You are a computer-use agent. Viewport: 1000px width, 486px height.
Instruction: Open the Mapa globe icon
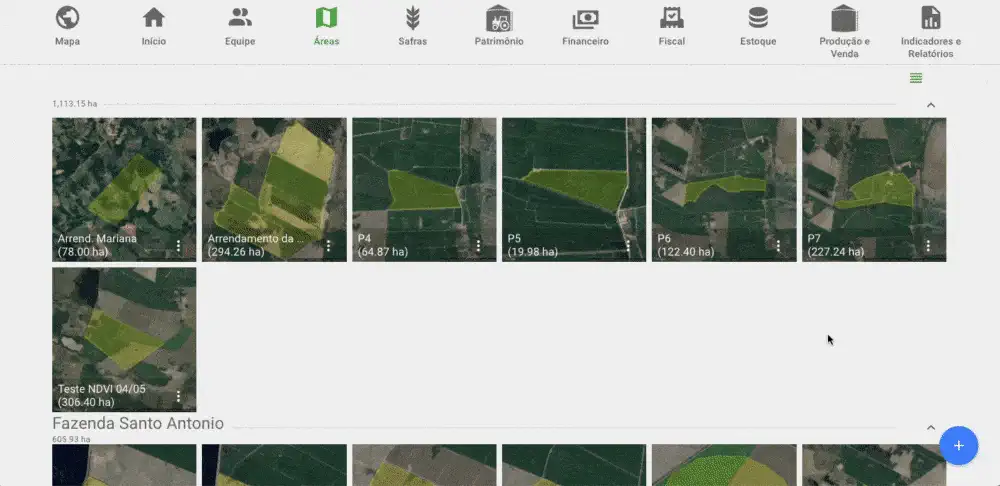point(68,18)
